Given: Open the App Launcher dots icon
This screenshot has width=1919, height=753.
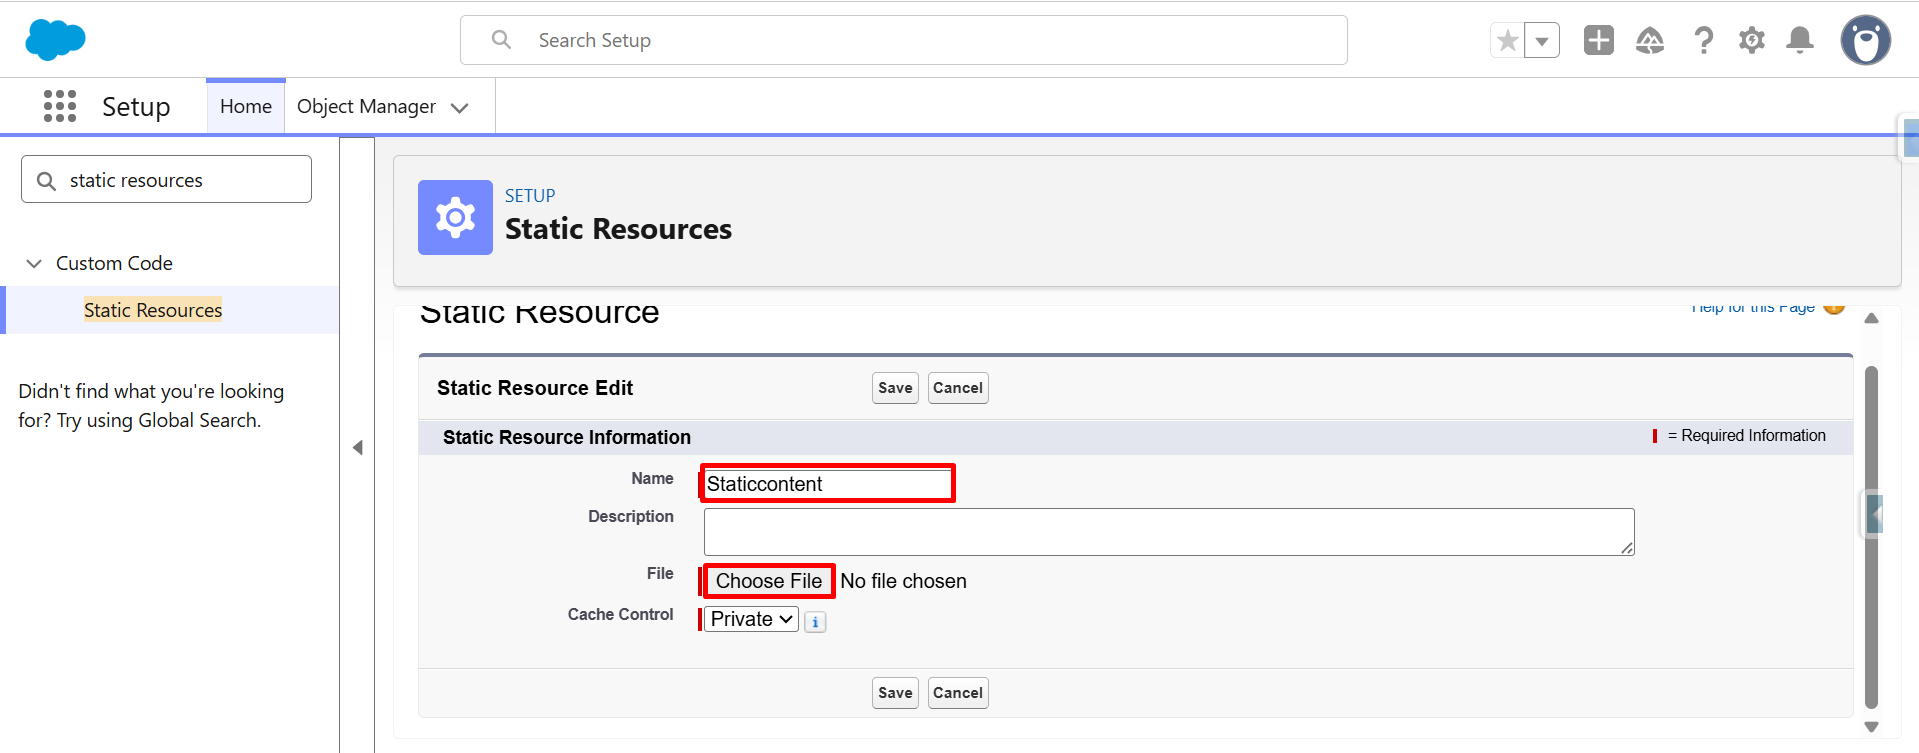Looking at the screenshot, I should (60, 106).
